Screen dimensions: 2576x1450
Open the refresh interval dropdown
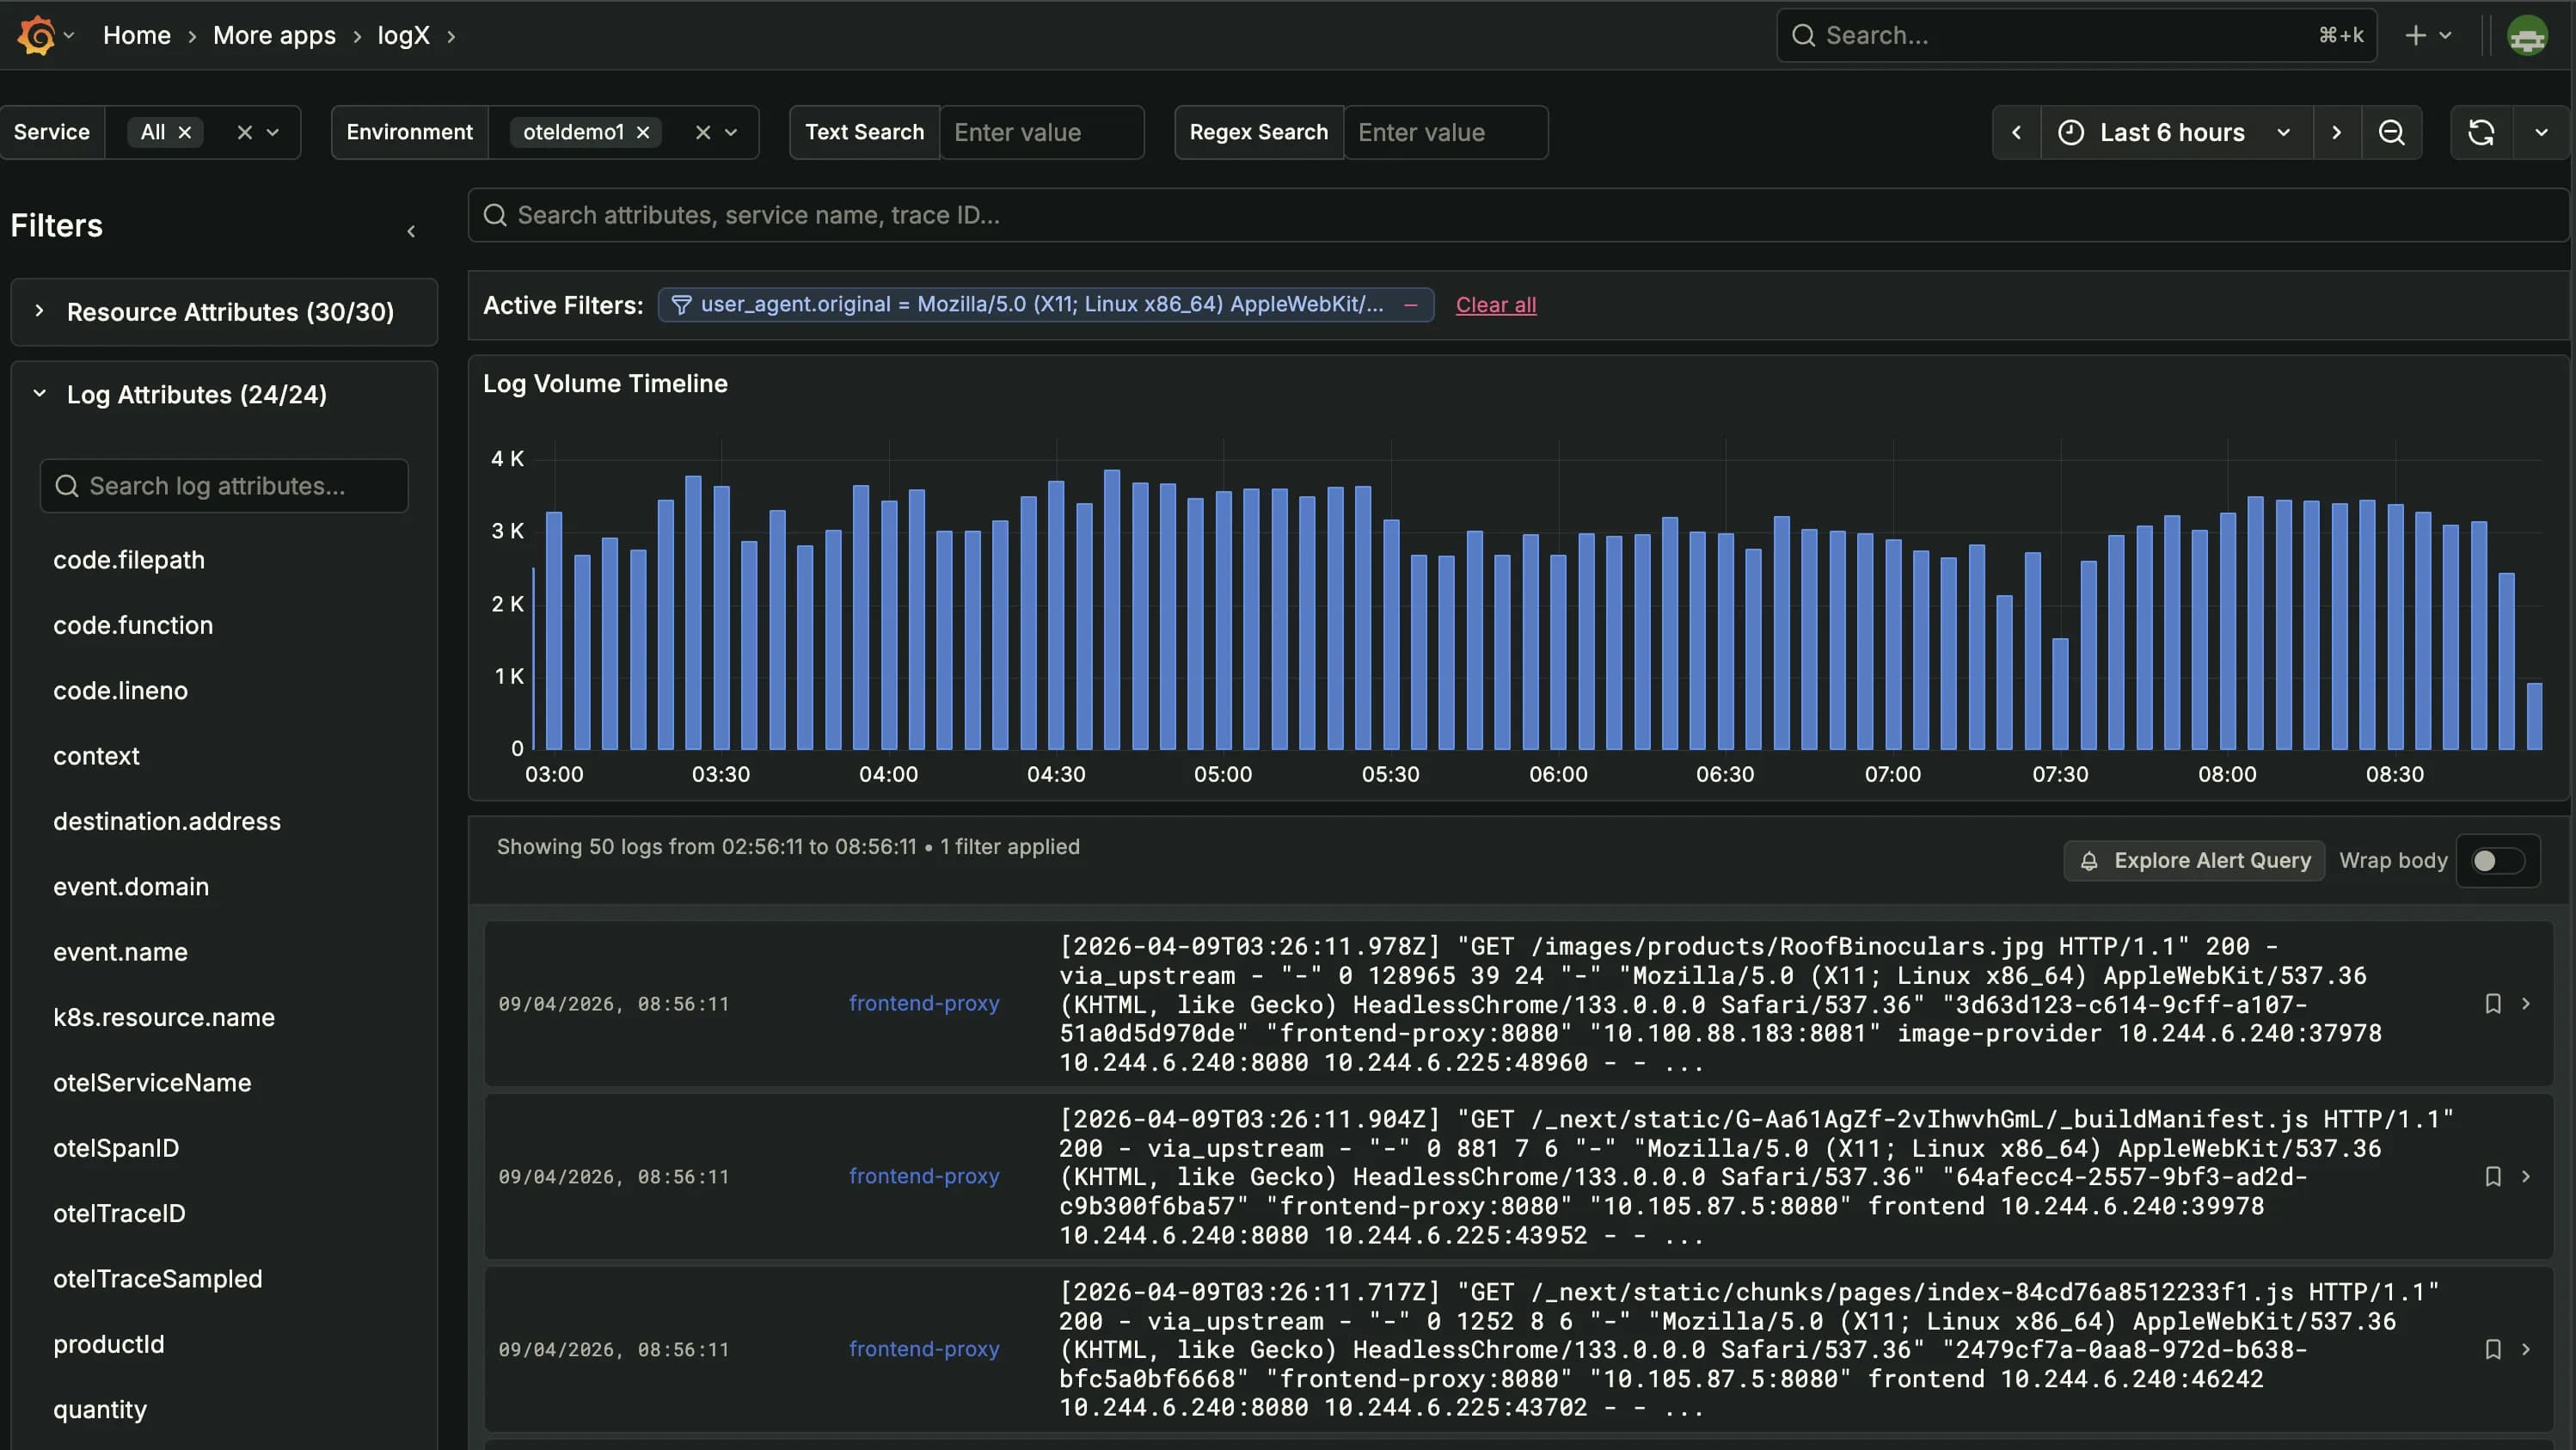[x=2541, y=132]
